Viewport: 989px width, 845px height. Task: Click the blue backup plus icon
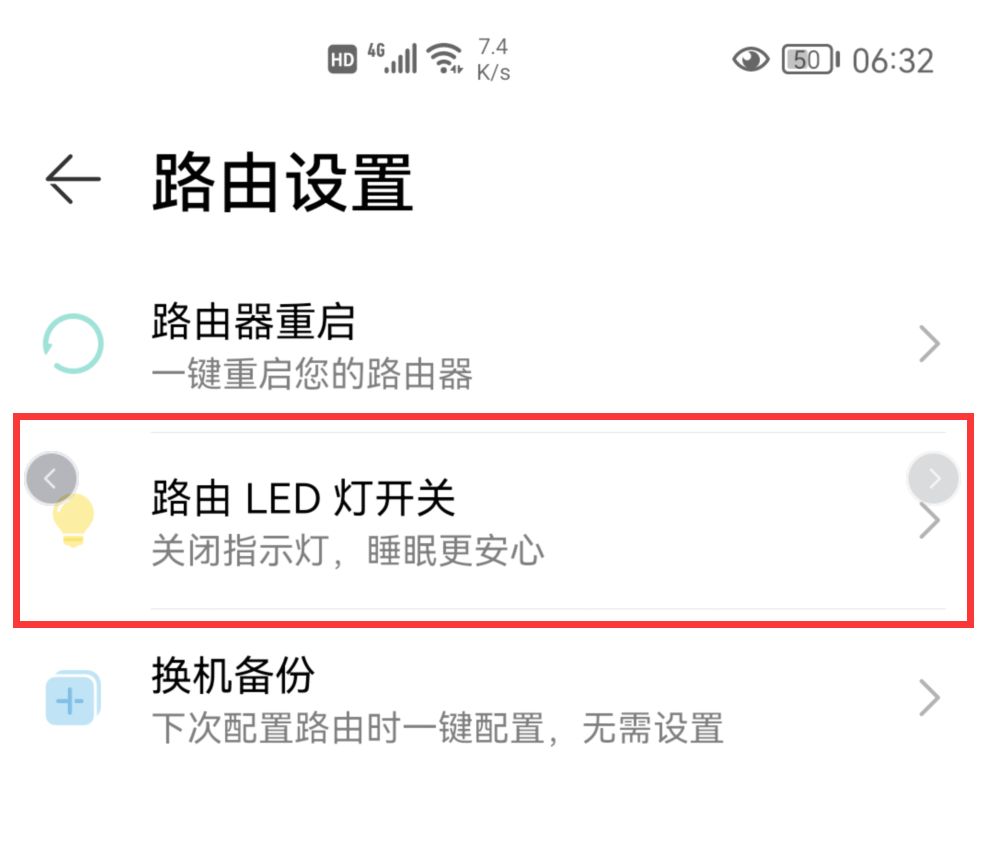(x=73, y=697)
